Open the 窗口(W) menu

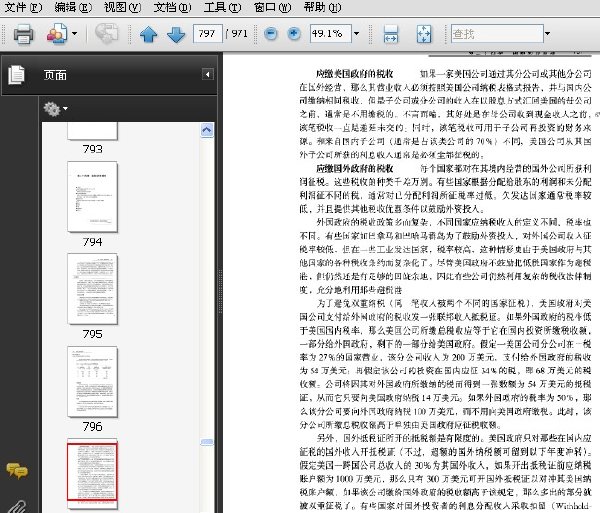pyautogui.click(x=272, y=7)
